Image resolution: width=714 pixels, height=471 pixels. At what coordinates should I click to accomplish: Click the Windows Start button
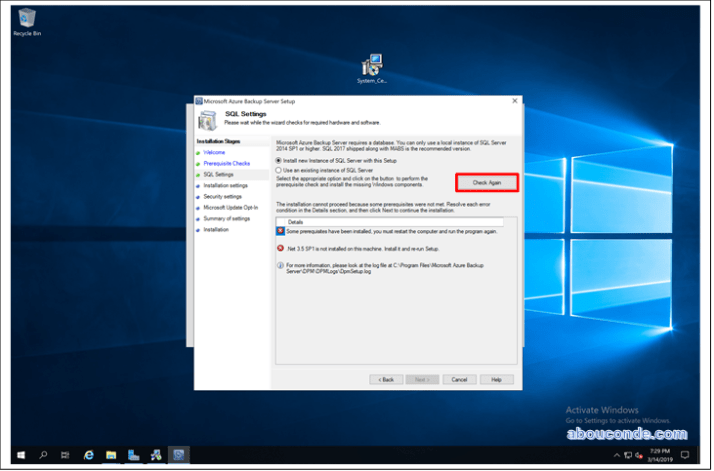click(20, 454)
